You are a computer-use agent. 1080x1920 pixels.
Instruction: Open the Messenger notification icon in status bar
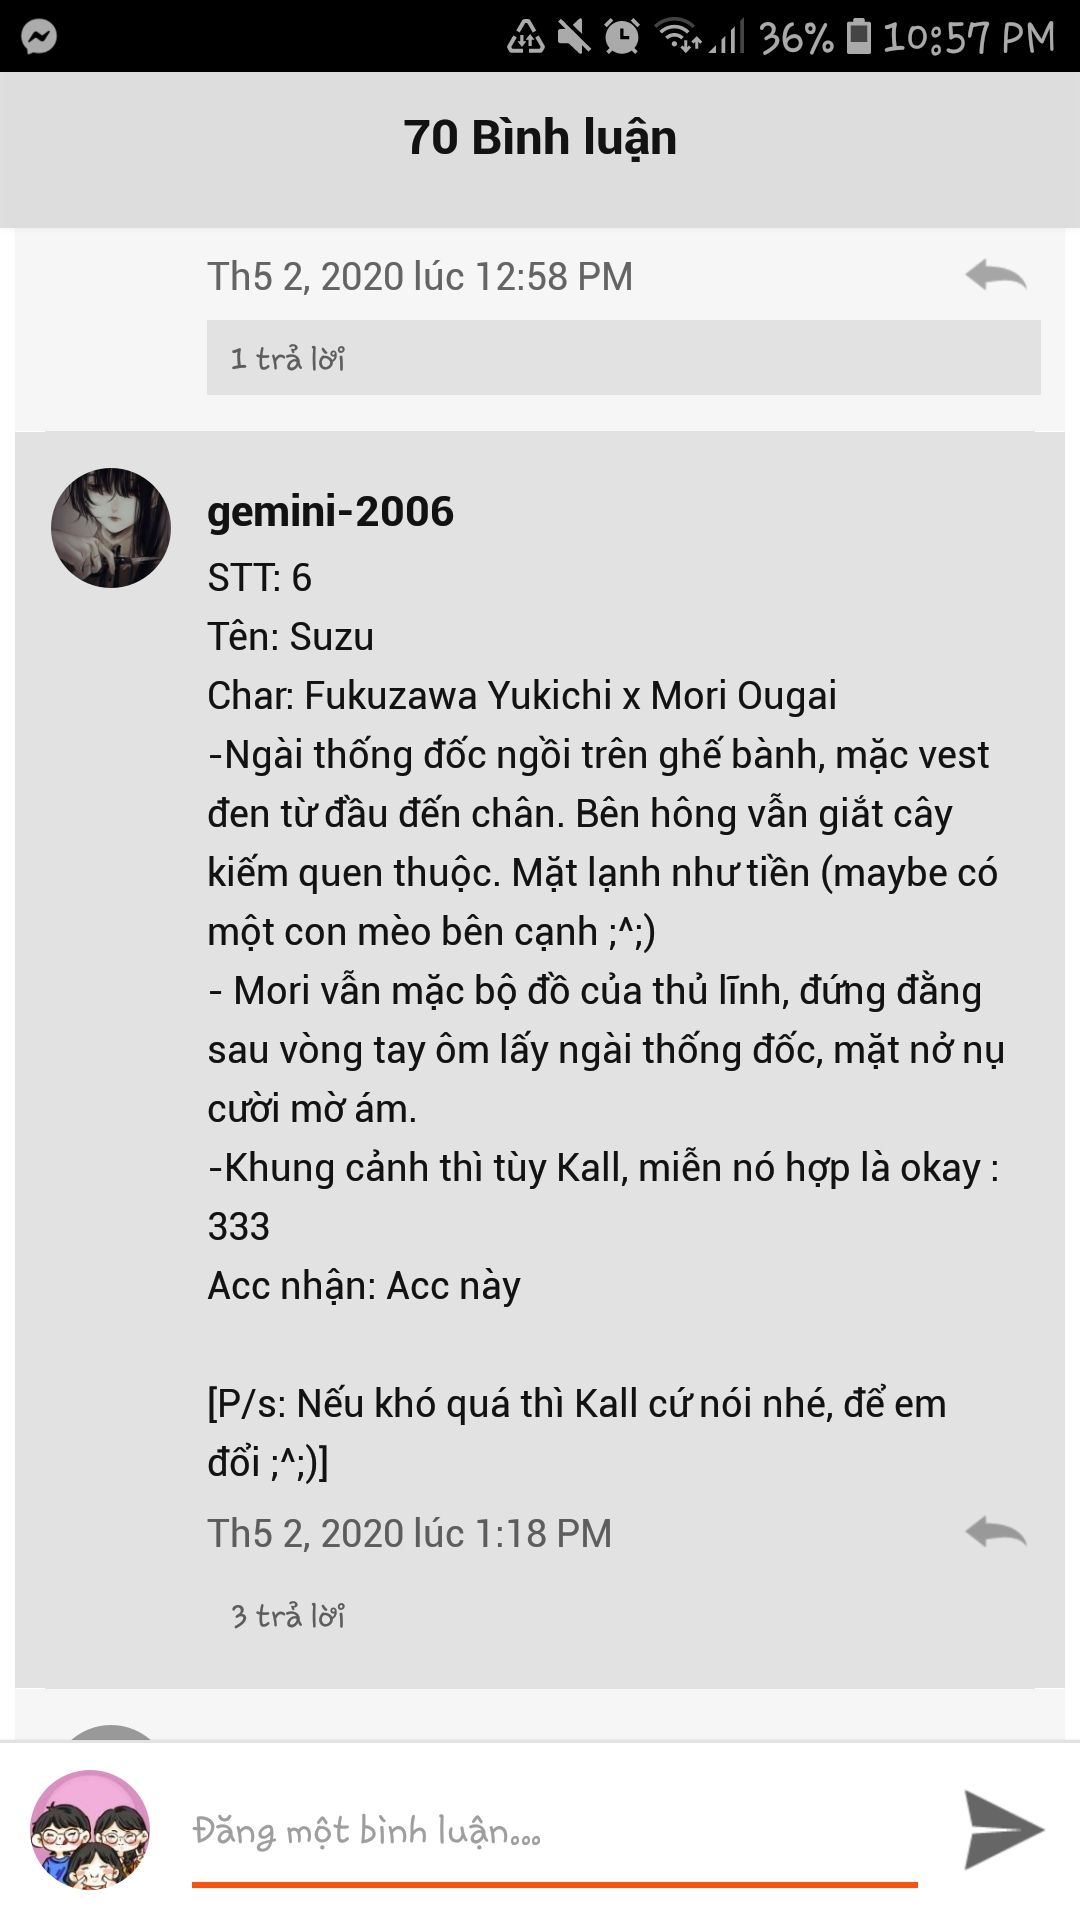[39, 37]
